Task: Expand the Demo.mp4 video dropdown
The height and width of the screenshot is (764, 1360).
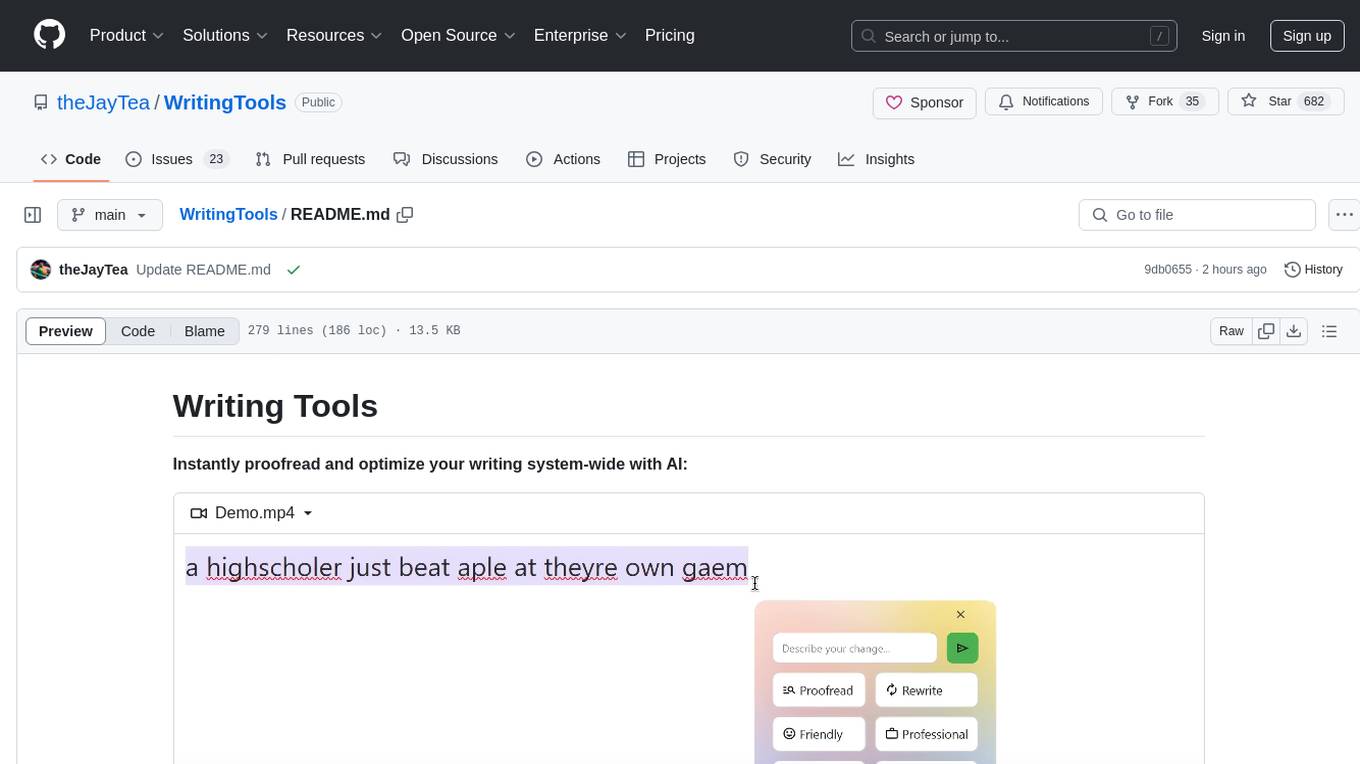Action: coord(252,513)
